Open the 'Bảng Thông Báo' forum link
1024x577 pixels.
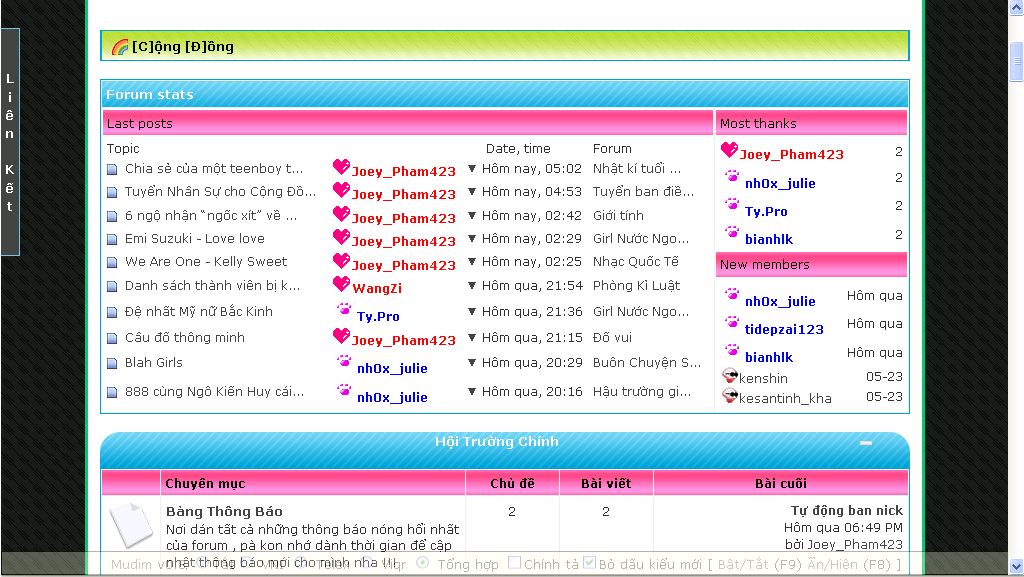pyautogui.click(x=224, y=512)
